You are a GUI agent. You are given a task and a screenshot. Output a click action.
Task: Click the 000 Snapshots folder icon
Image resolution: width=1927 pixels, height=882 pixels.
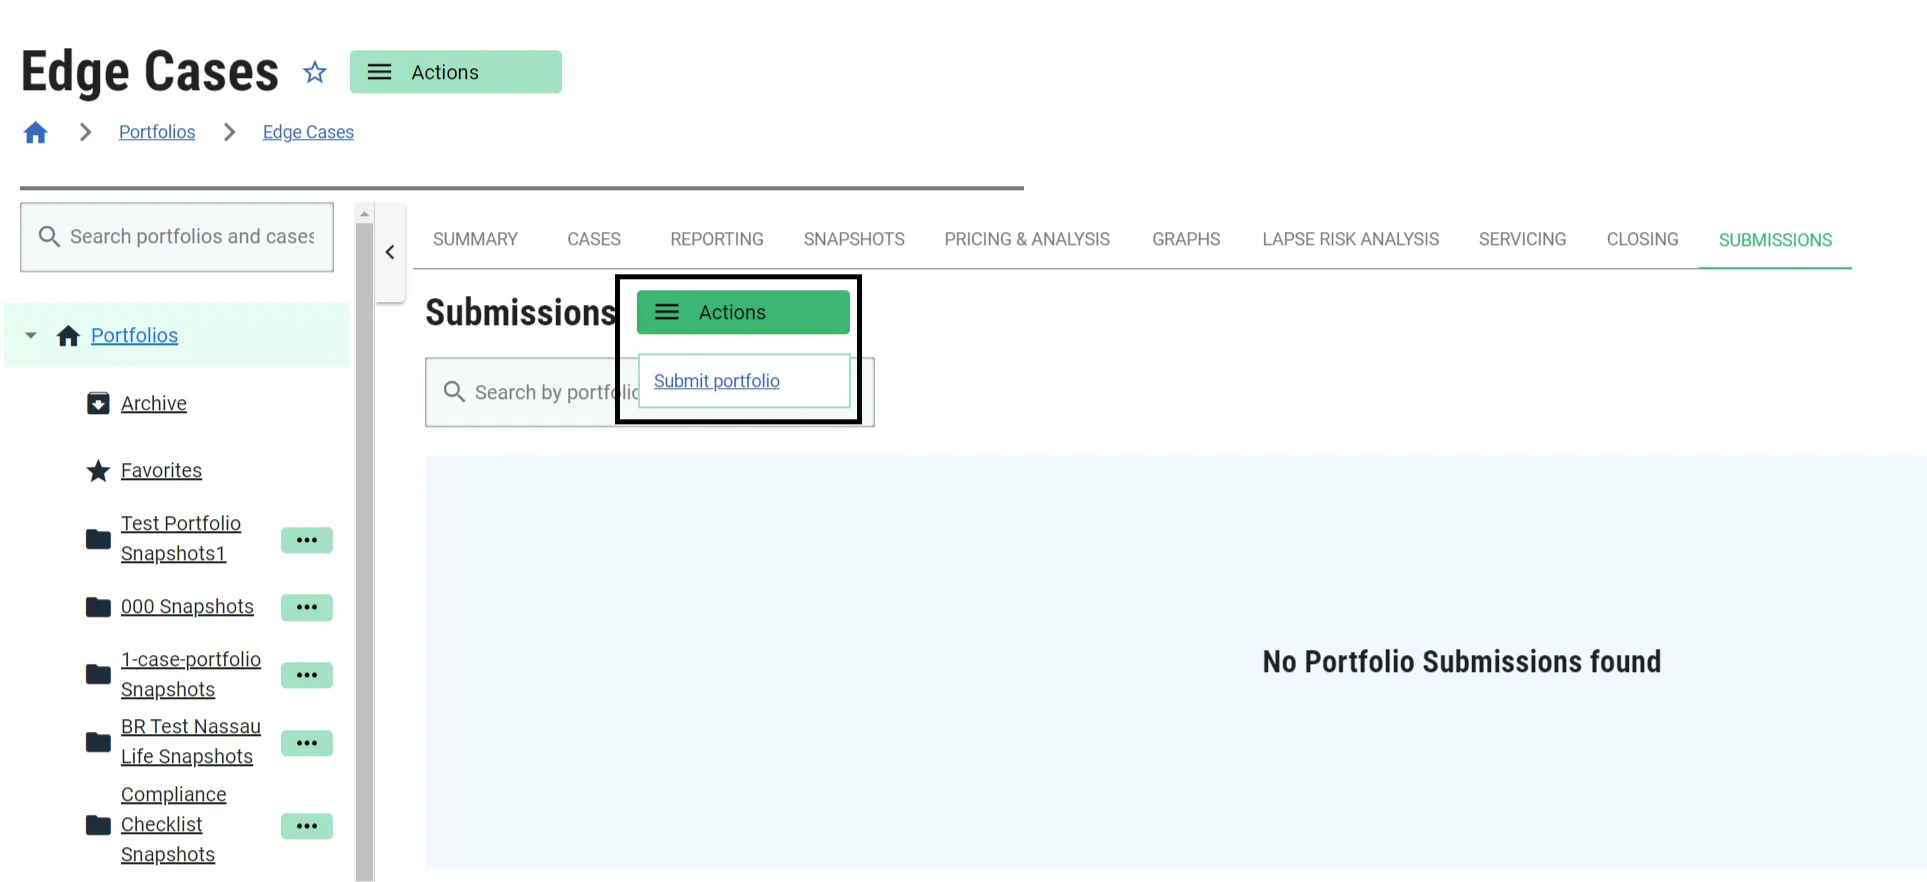(98, 607)
